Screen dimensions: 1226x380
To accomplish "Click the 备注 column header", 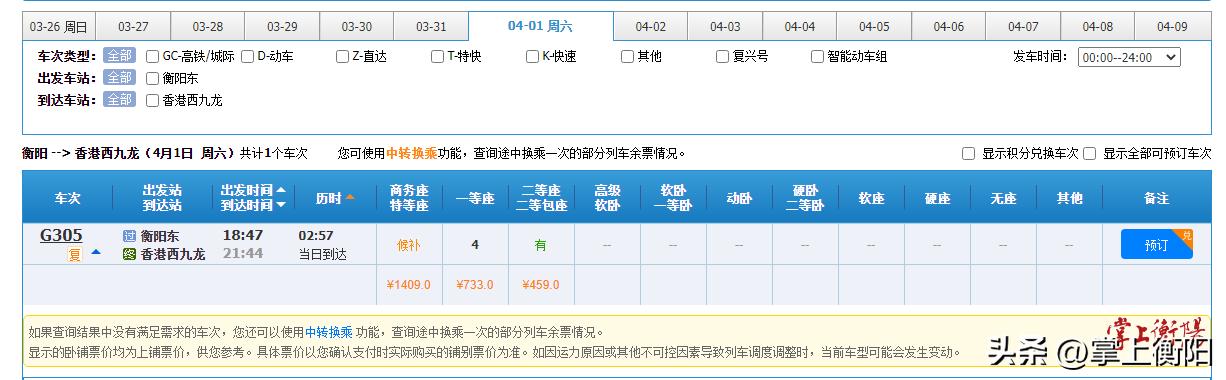I will tap(1156, 198).
